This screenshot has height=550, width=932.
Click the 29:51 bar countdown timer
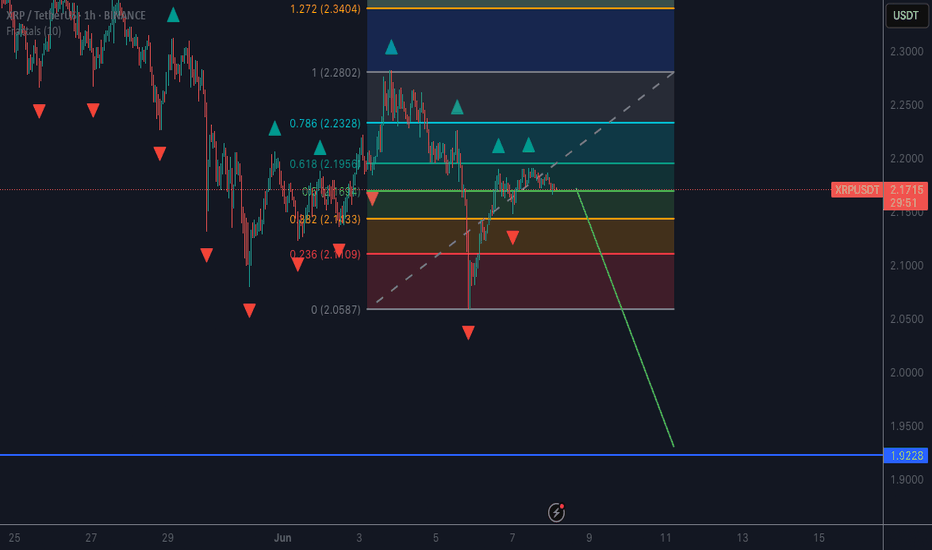coord(903,203)
